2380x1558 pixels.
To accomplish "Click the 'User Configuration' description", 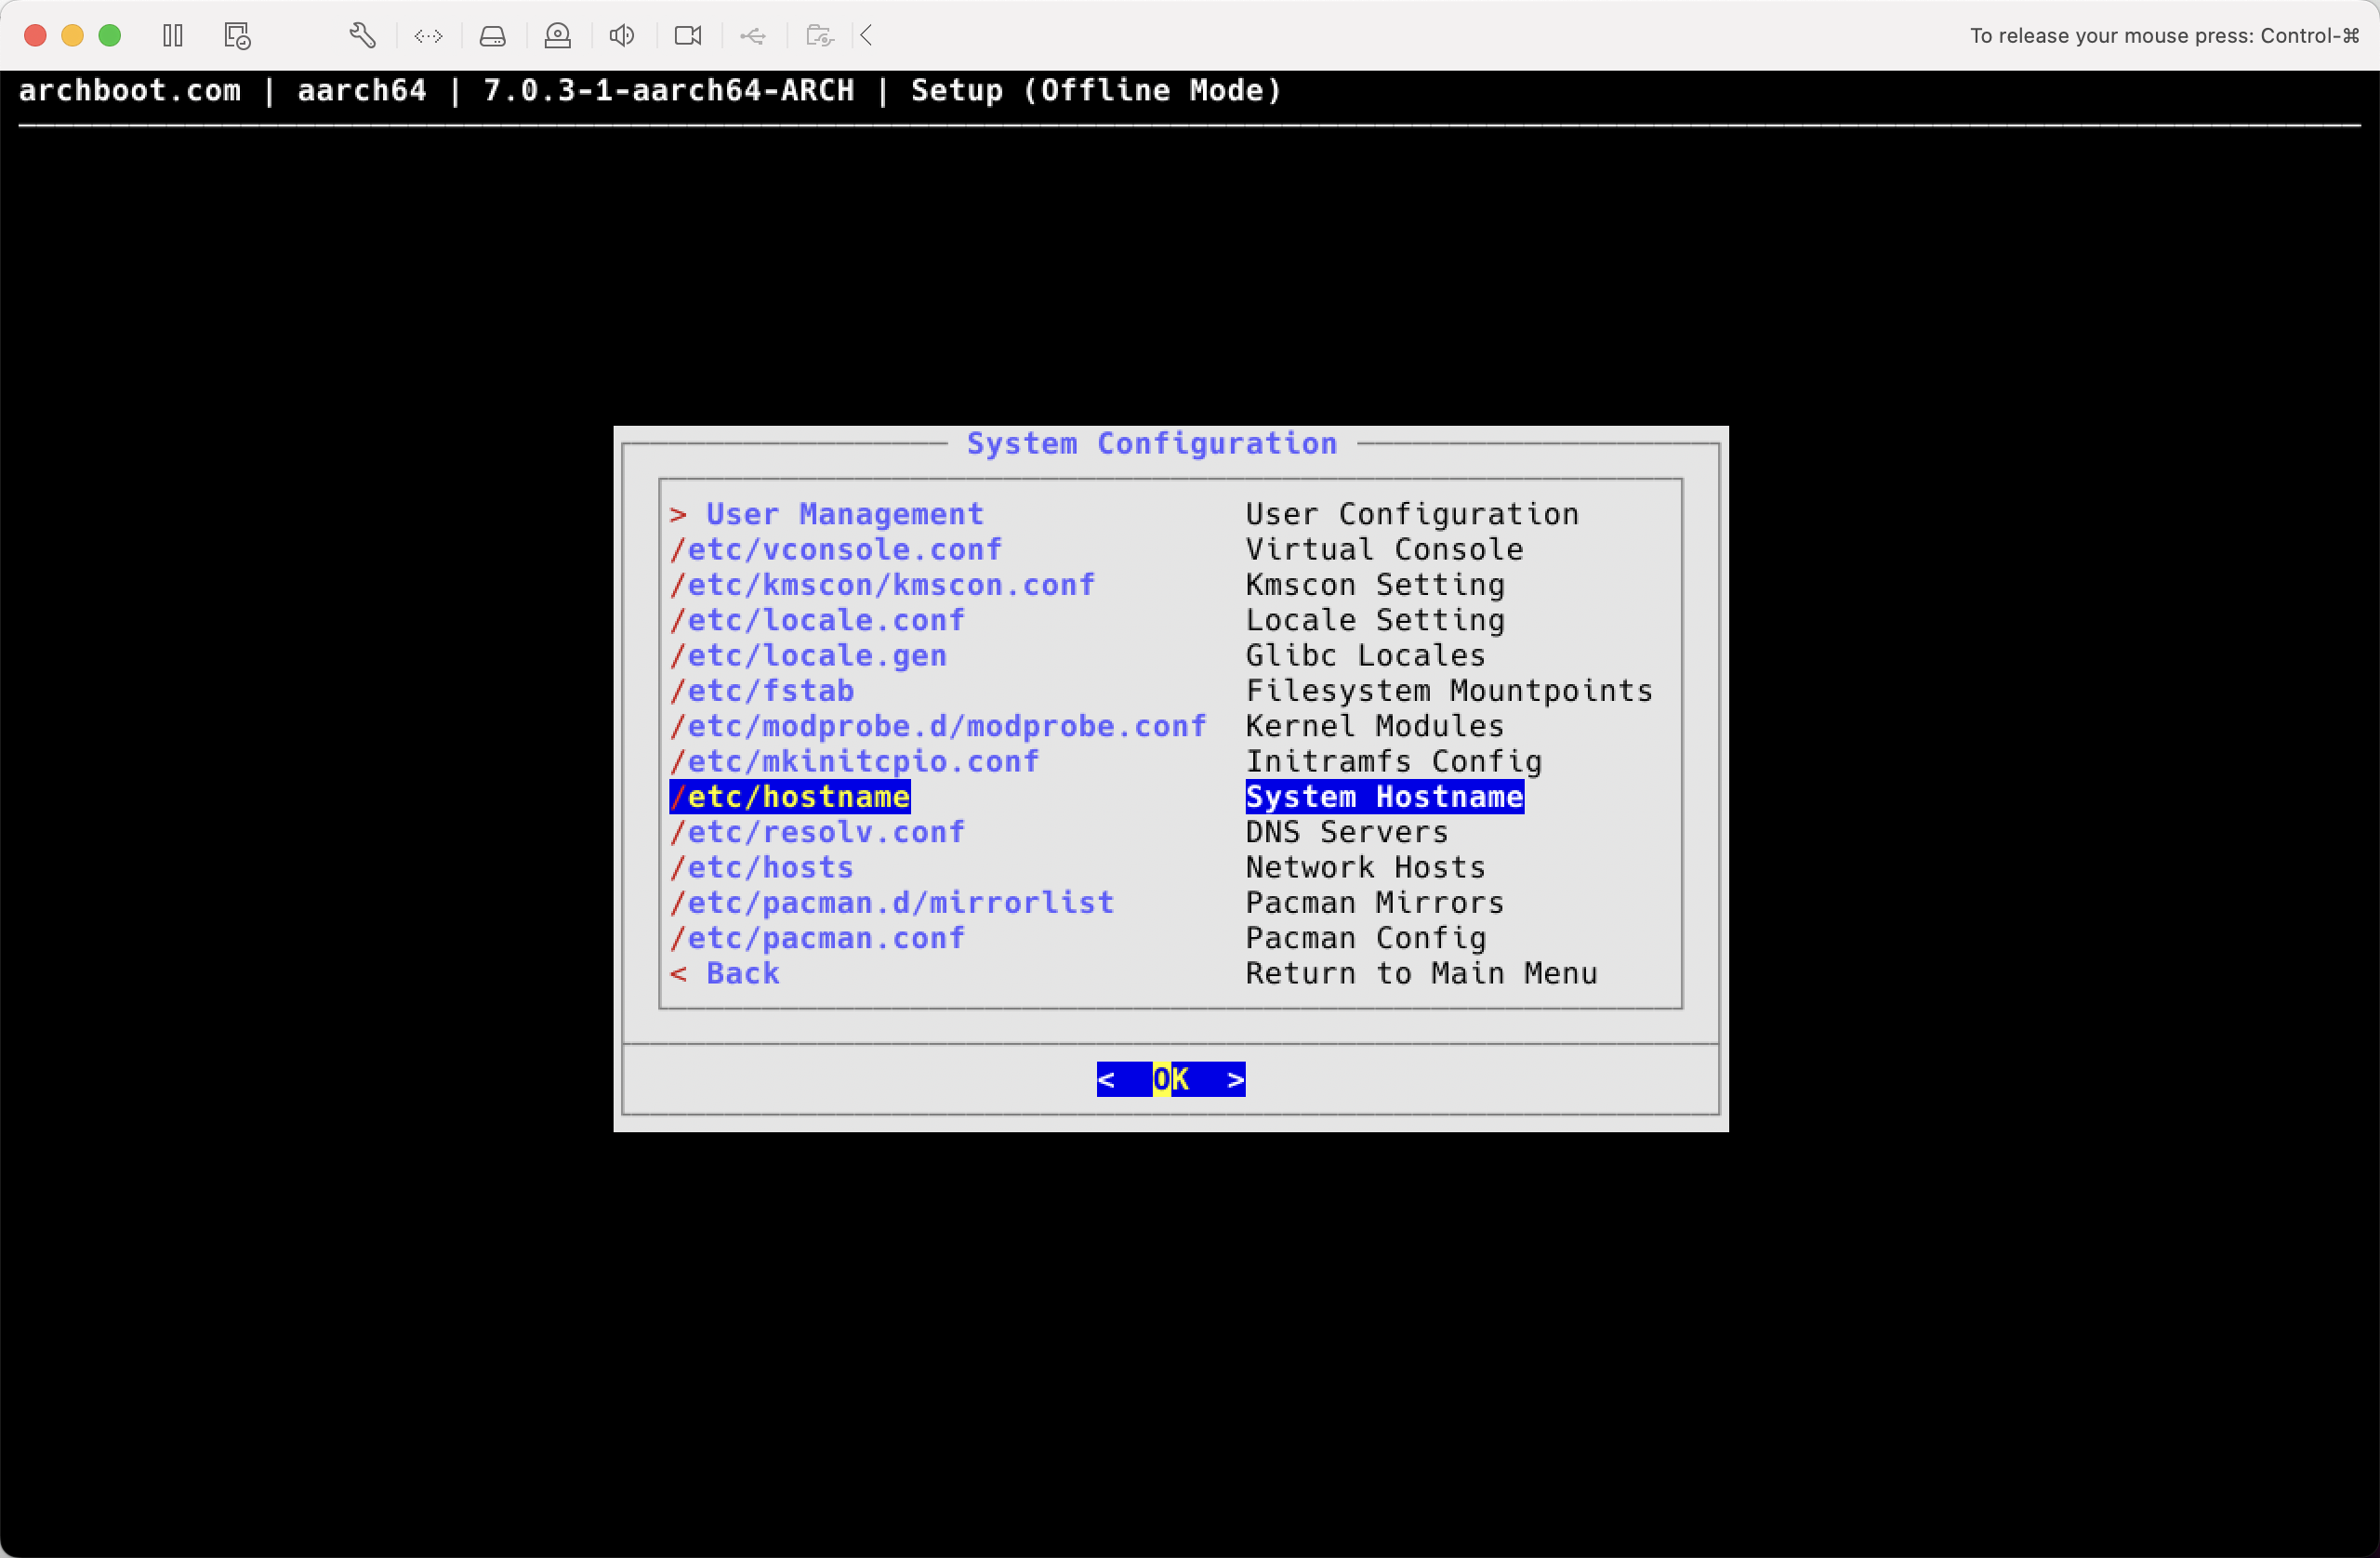I will (1412, 514).
